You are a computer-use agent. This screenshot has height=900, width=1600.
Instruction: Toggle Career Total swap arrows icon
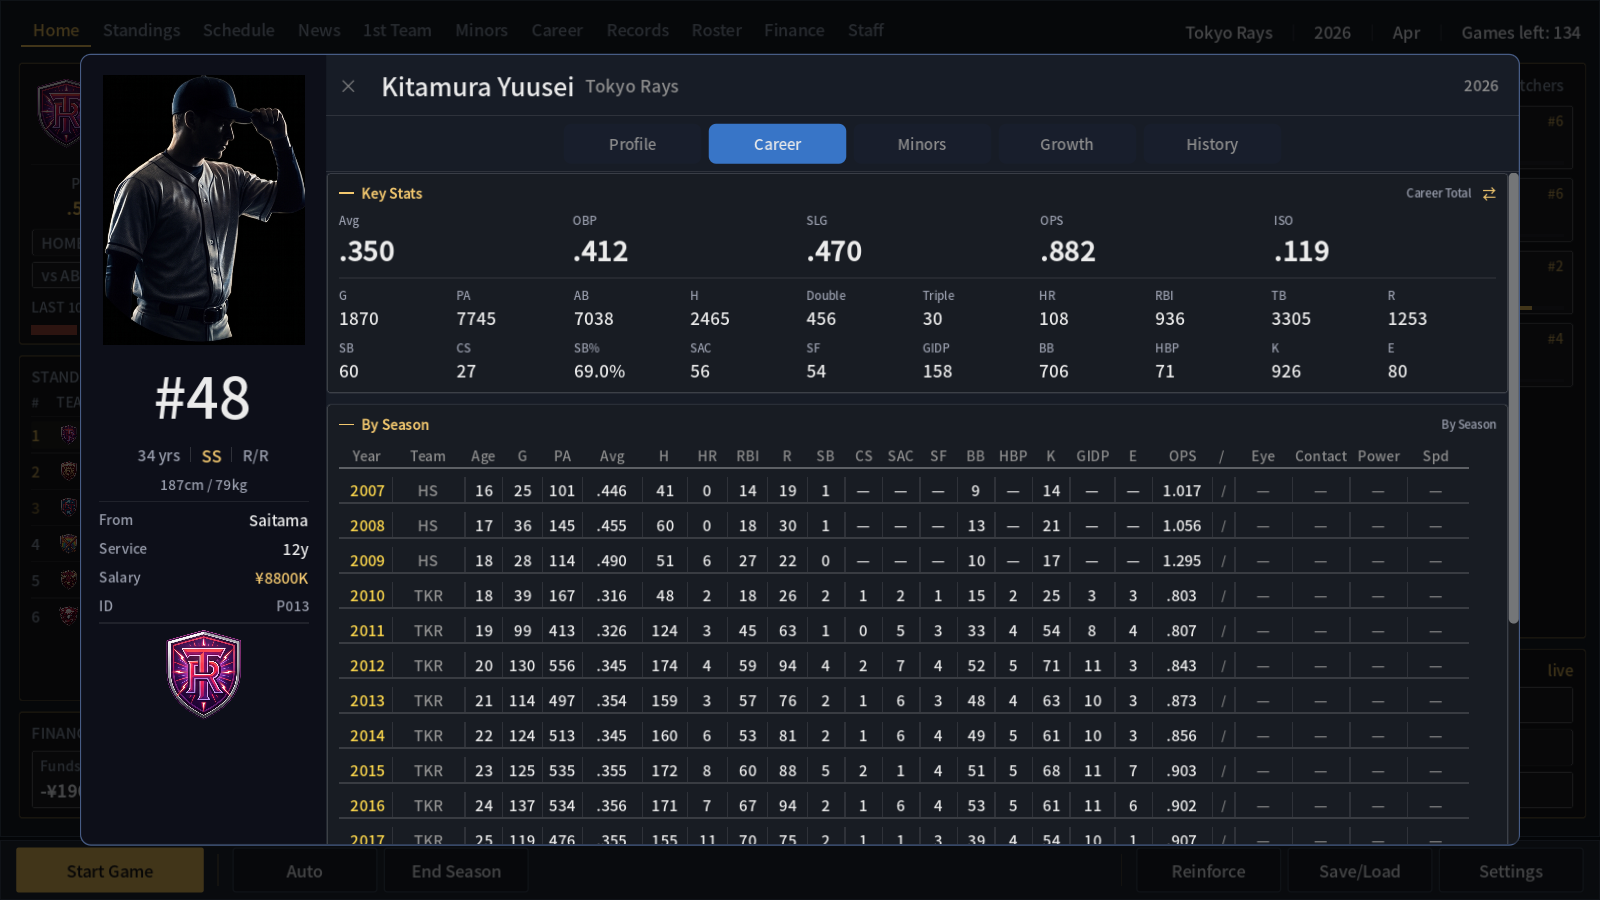(x=1489, y=194)
